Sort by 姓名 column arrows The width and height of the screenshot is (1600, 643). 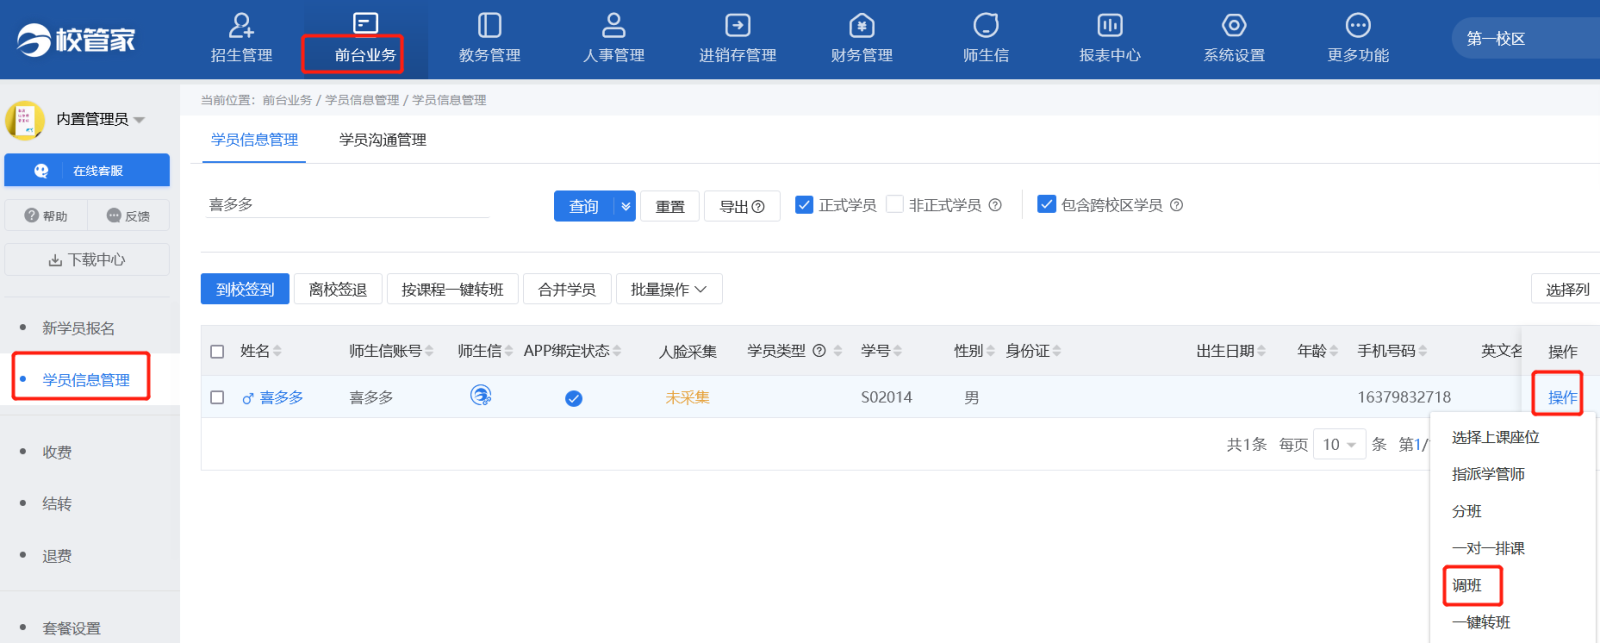click(277, 351)
